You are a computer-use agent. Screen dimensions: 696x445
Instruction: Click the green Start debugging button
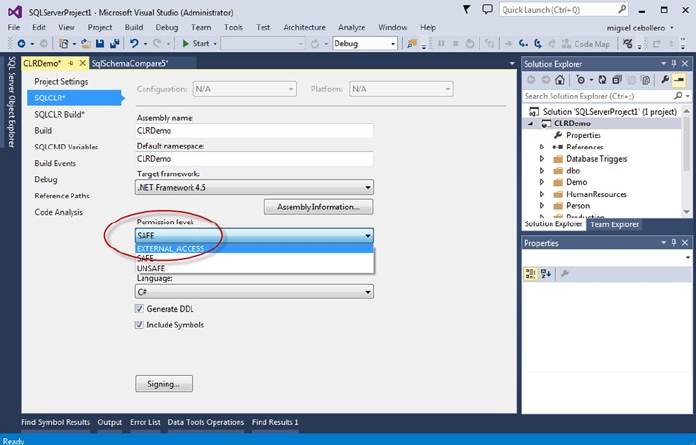[196, 43]
